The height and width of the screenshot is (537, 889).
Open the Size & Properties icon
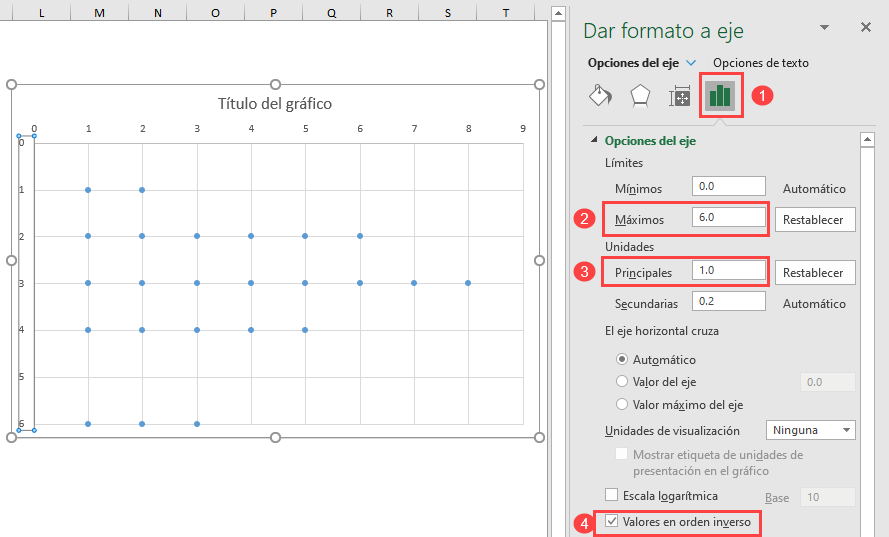click(679, 96)
